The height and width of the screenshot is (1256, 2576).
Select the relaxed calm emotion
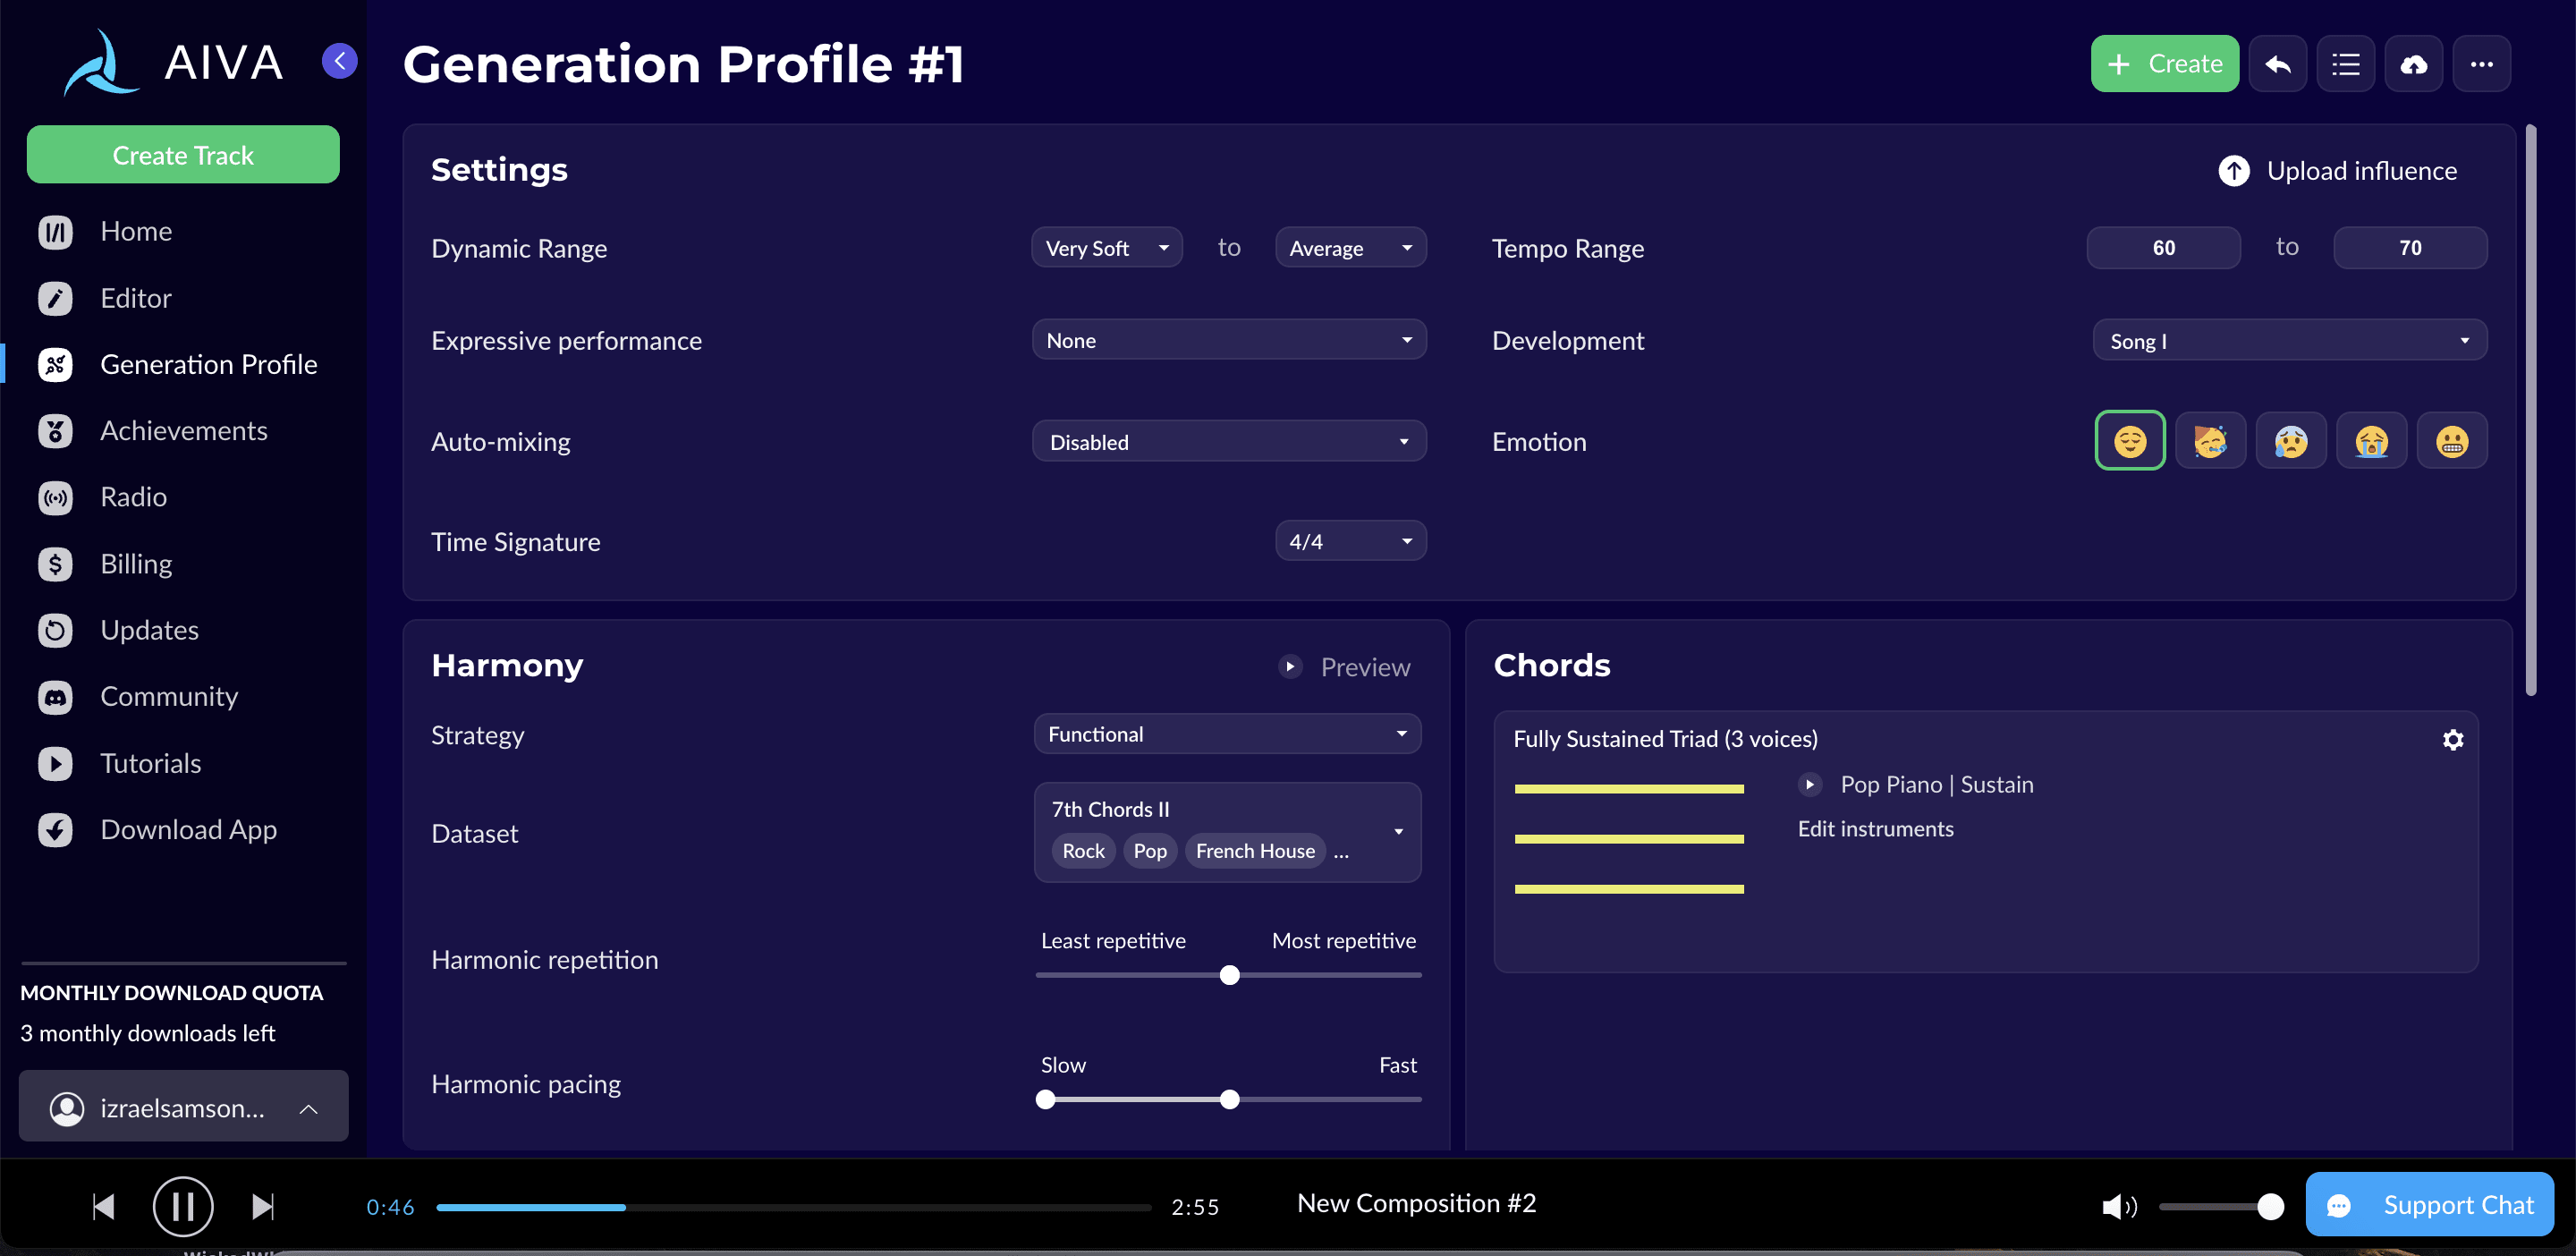pyautogui.click(x=2130, y=441)
